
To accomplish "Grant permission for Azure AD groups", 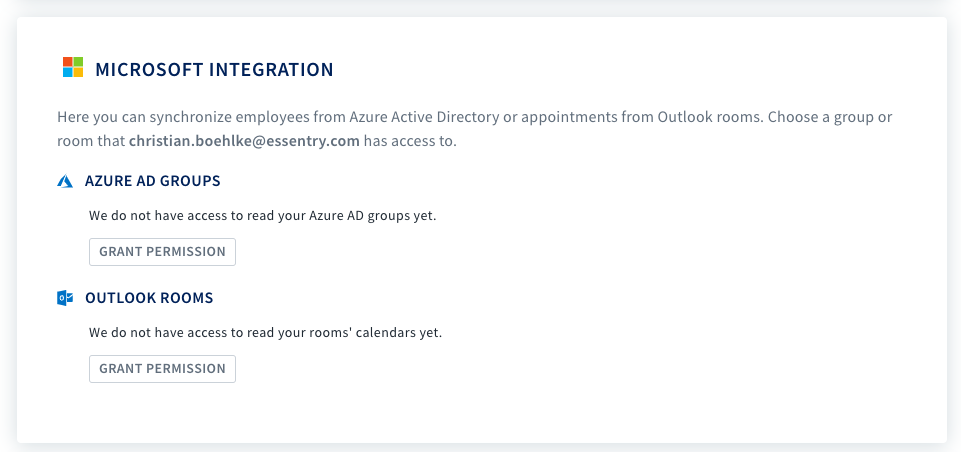I will 162,252.
